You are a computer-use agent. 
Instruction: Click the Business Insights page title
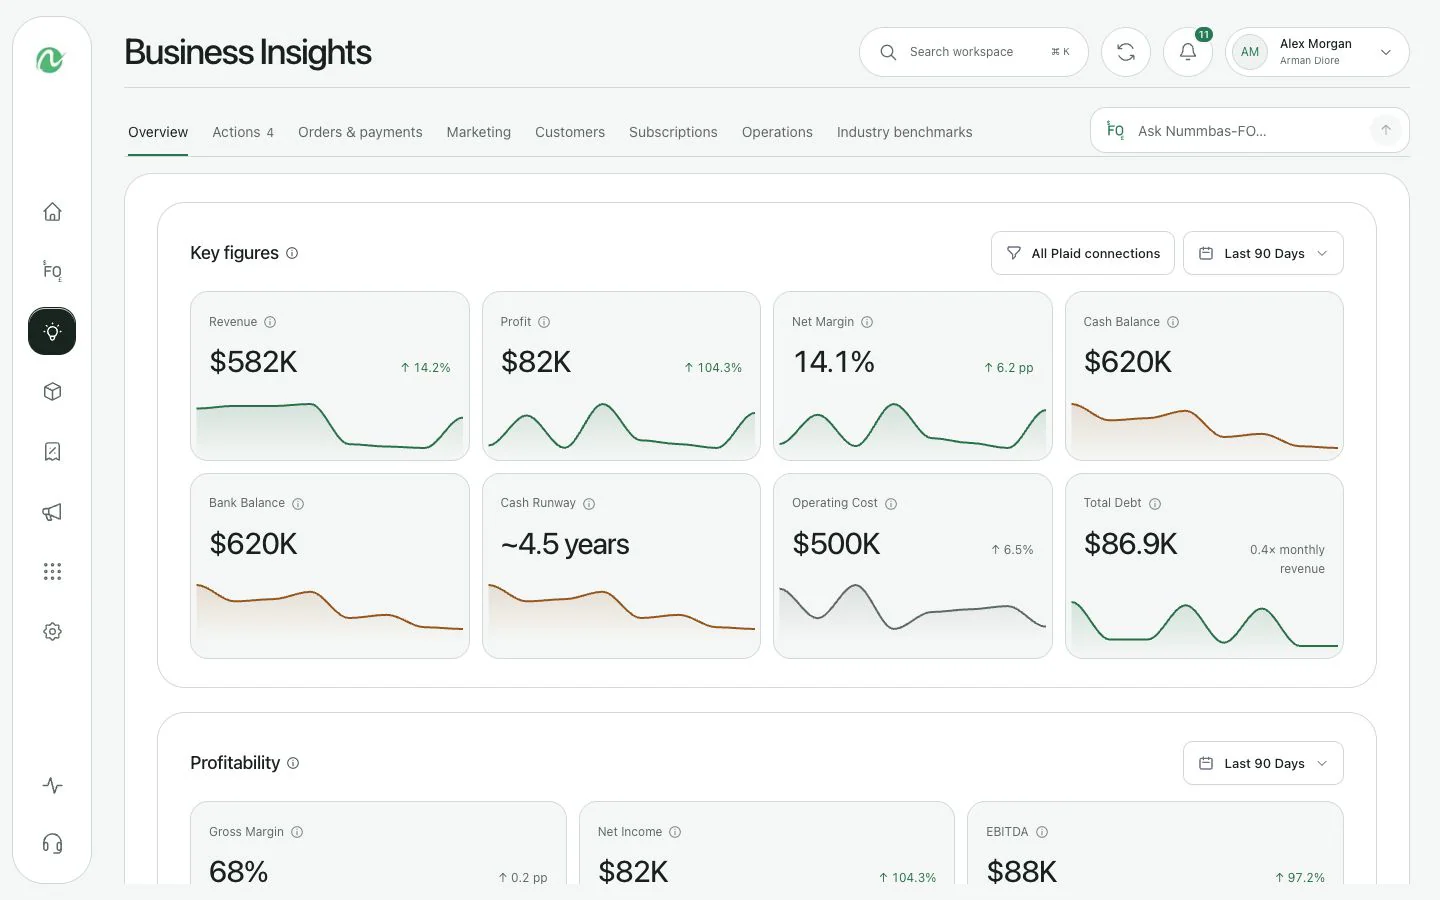pos(248,52)
